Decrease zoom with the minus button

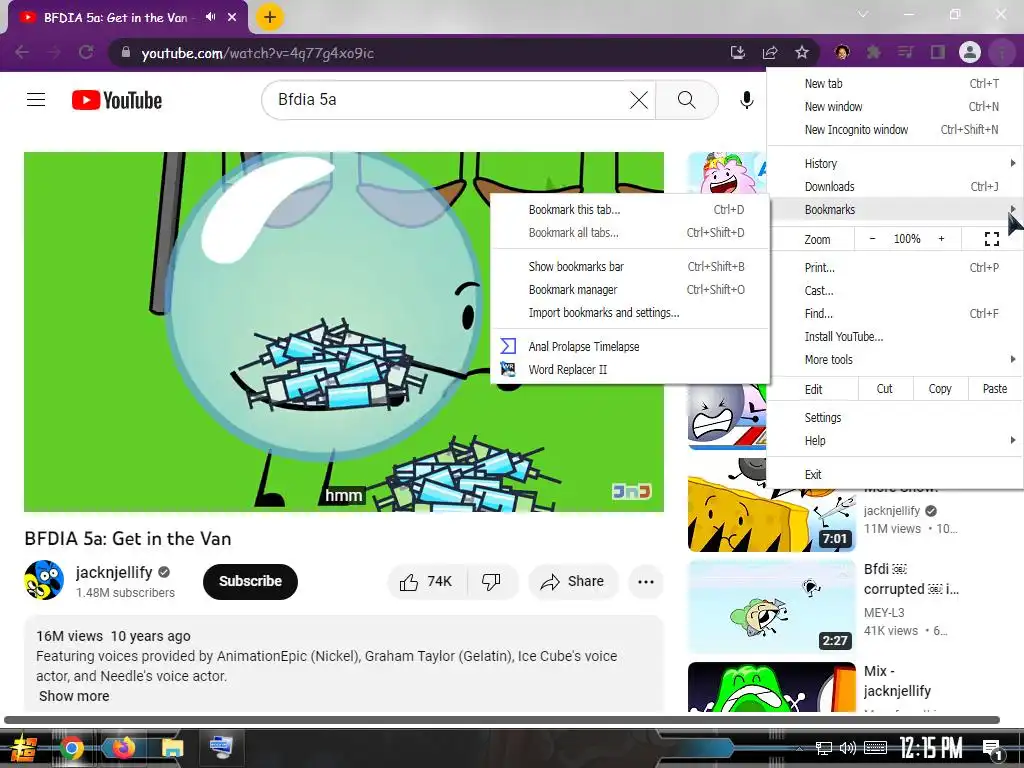point(872,239)
